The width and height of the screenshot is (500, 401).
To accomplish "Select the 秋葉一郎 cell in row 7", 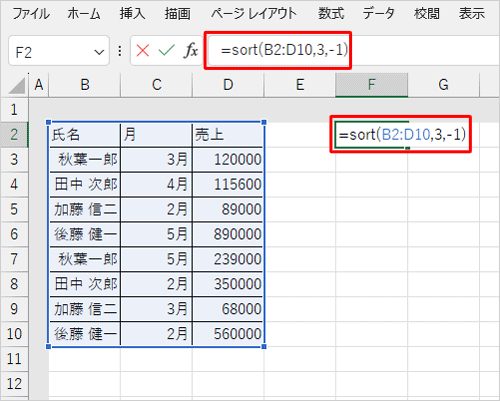I will (85, 259).
